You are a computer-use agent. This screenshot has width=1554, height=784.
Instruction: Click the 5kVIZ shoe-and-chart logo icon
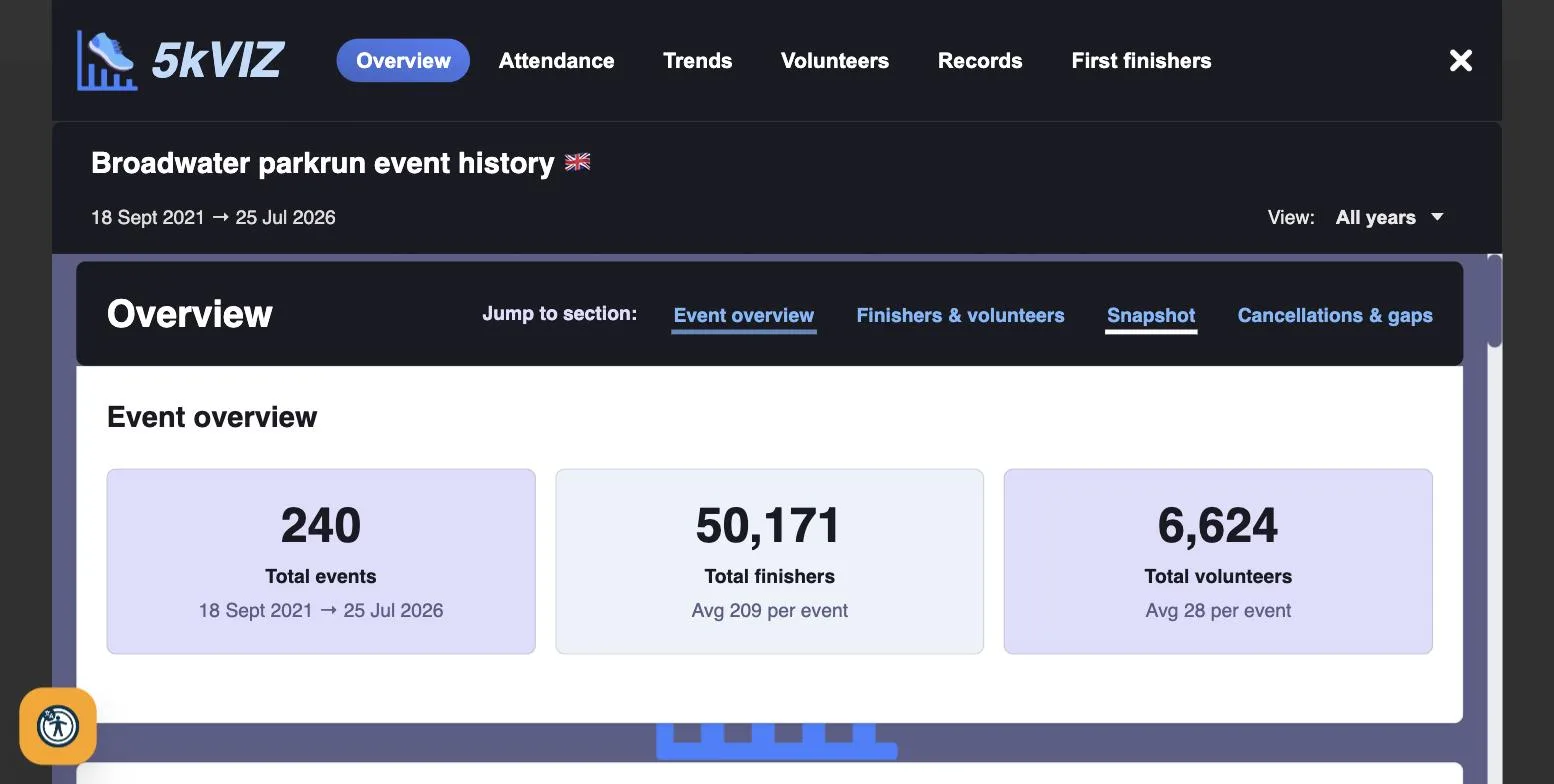click(107, 60)
